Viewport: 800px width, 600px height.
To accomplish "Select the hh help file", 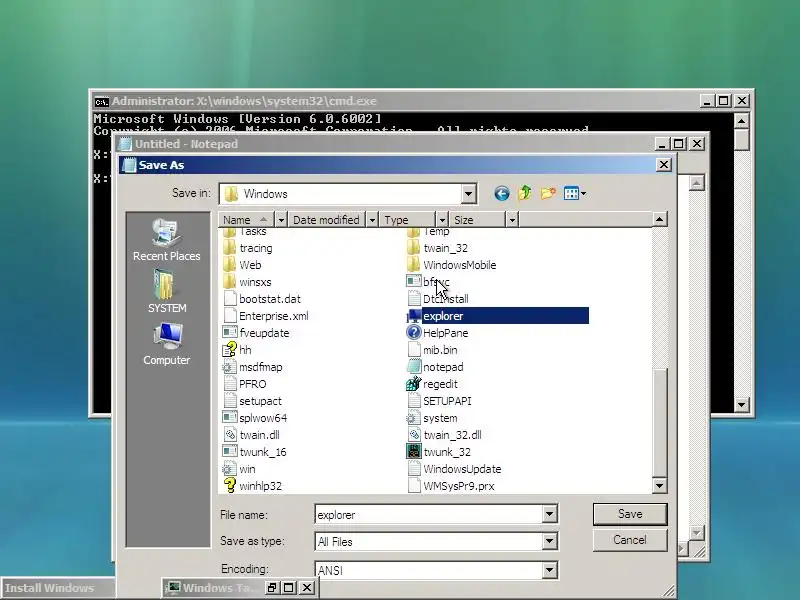I will click(237, 350).
